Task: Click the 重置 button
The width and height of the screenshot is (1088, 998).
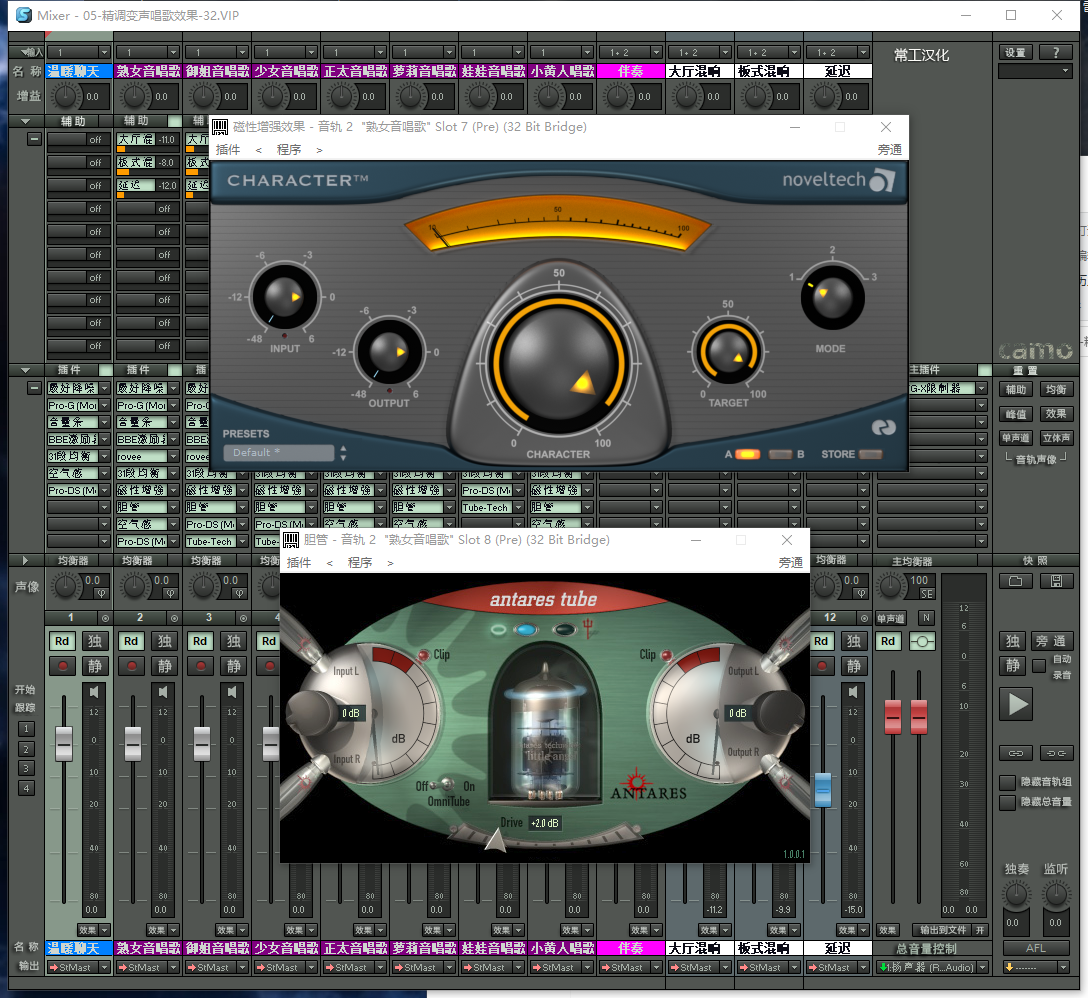Action: (x=1024, y=371)
